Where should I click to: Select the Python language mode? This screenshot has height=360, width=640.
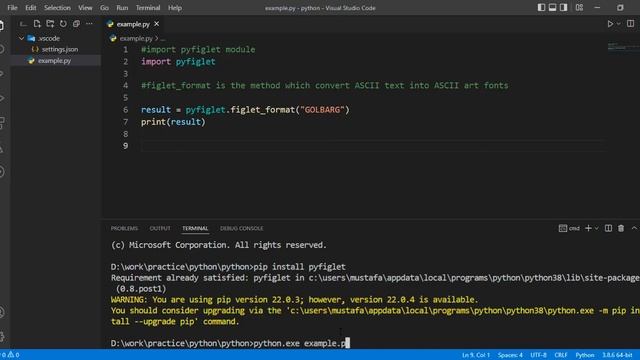(584, 355)
